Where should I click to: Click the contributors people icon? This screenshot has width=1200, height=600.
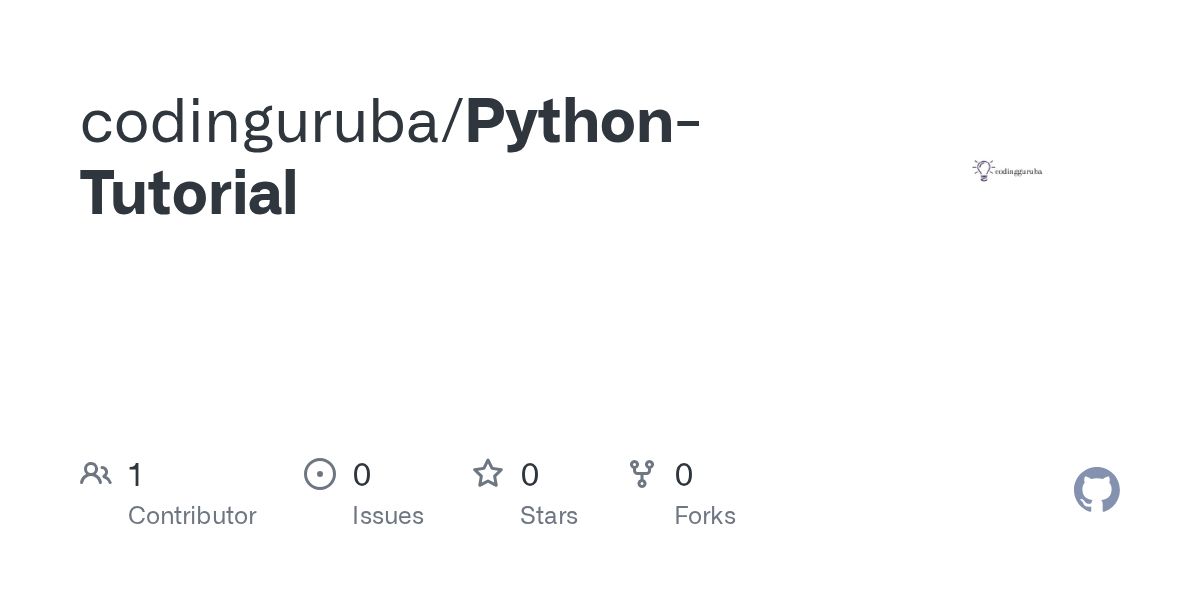tap(96, 474)
